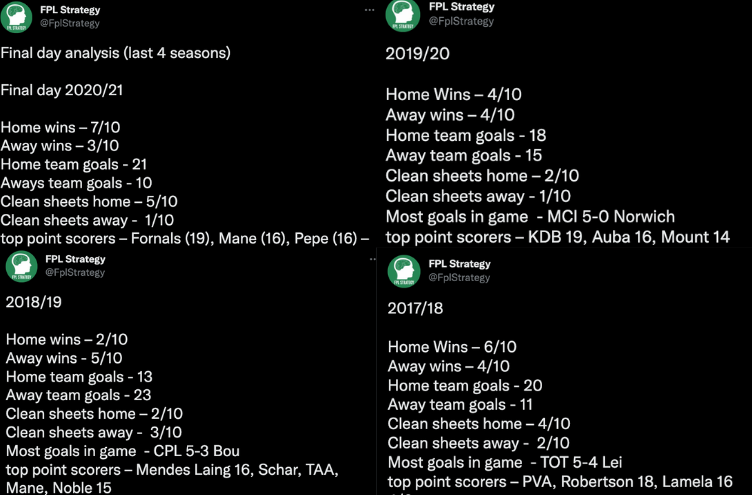This screenshot has width=752, height=495.
Task: Click the 'Final day analysis (last 4 seasons)' text
Action: coord(115,53)
